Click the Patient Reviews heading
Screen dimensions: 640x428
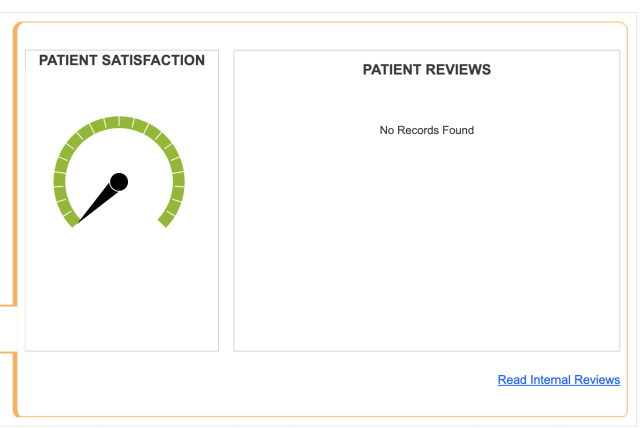tap(426, 70)
